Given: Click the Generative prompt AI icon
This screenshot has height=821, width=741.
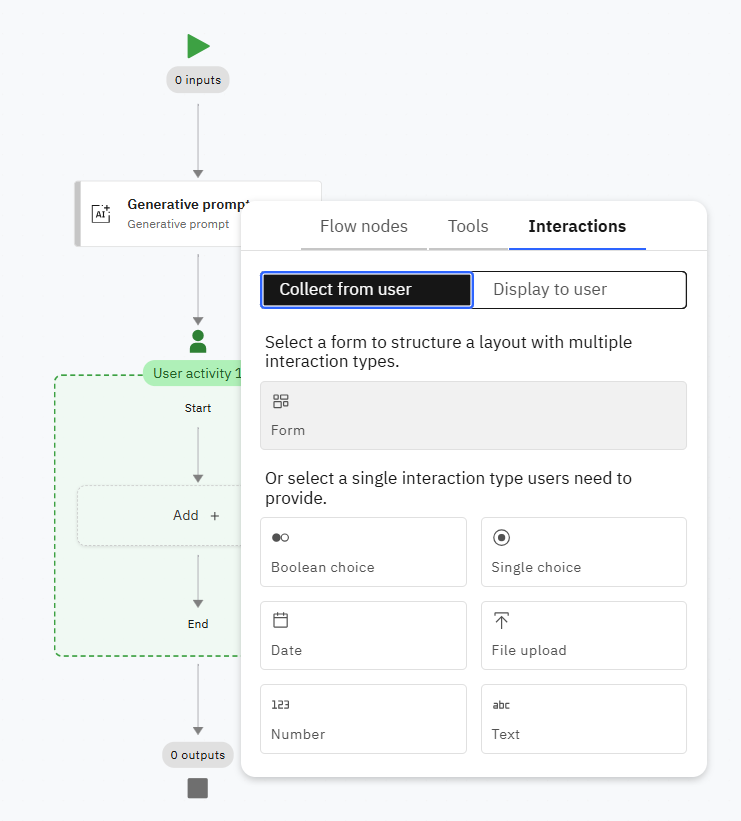Looking at the screenshot, I should (101, 213).
